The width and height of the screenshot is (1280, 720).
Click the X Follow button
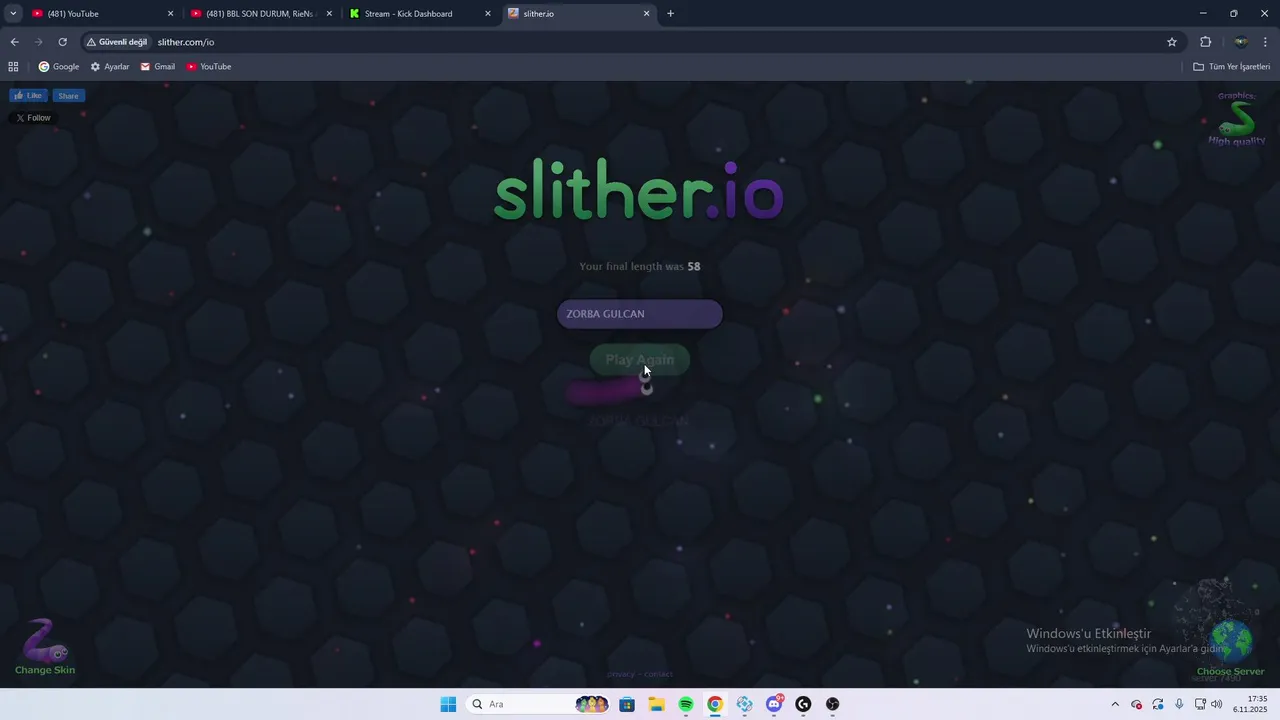(33, 118)
